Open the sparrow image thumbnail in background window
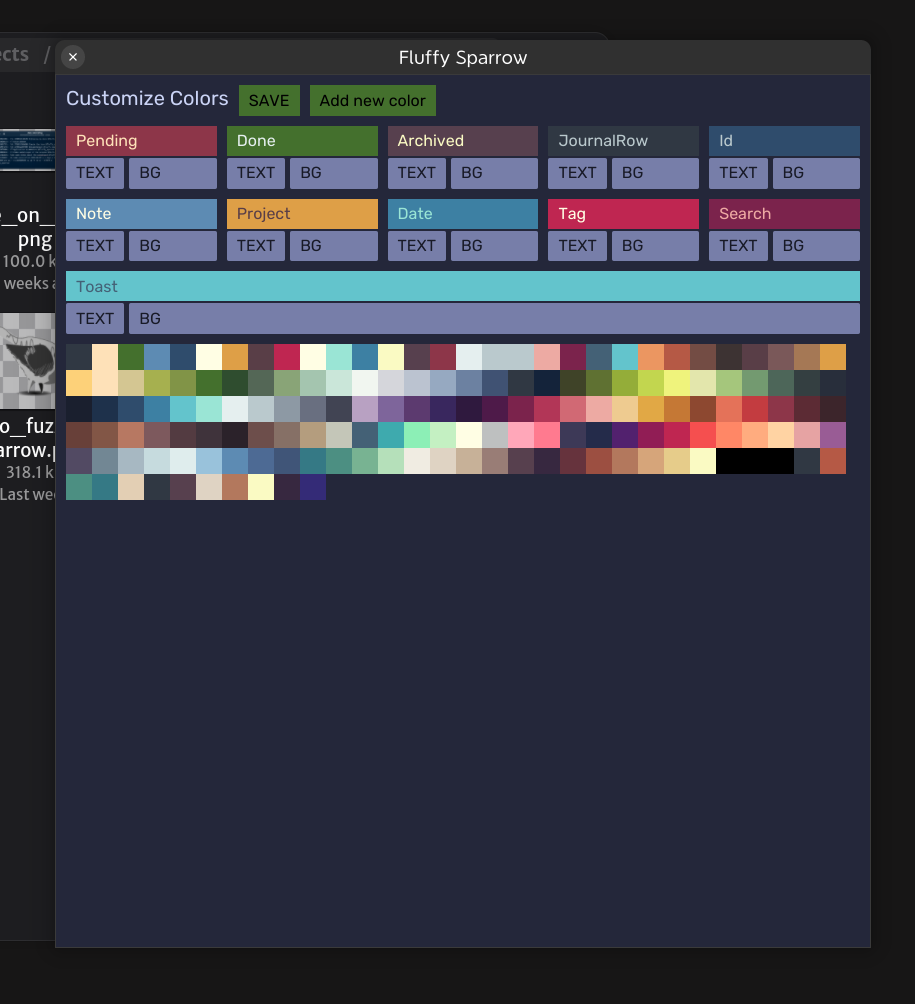 click(x=28, y=361)
